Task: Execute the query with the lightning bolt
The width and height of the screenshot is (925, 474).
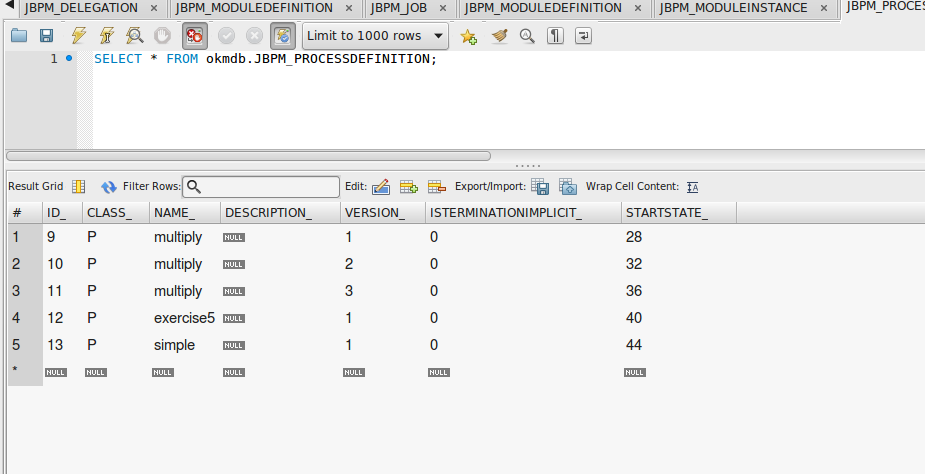Action: click(79, 36)
